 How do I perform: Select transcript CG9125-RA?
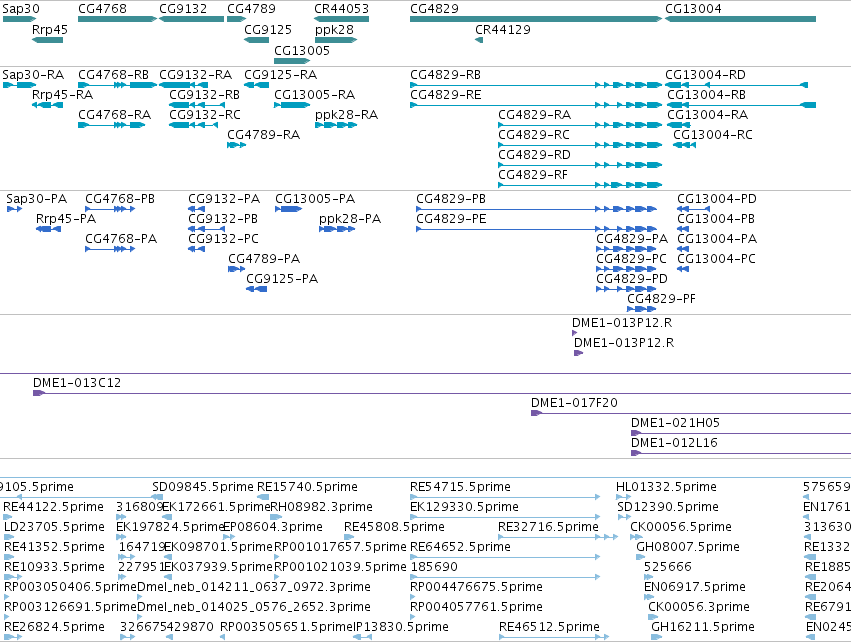pyautogui.click(x=281, y=74)
